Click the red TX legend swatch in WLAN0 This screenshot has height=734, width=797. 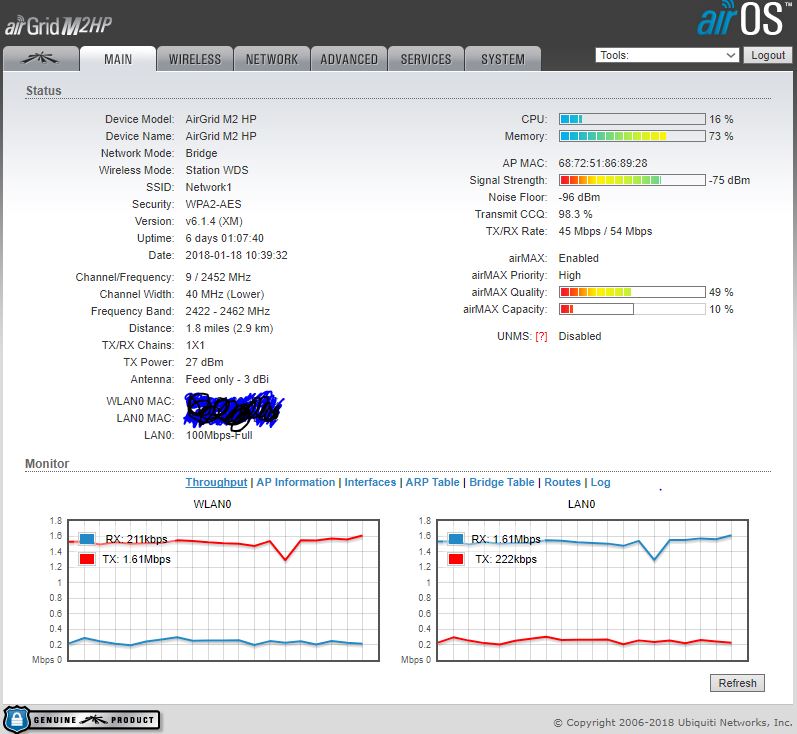pyautogui.click(x=87, y=559)
